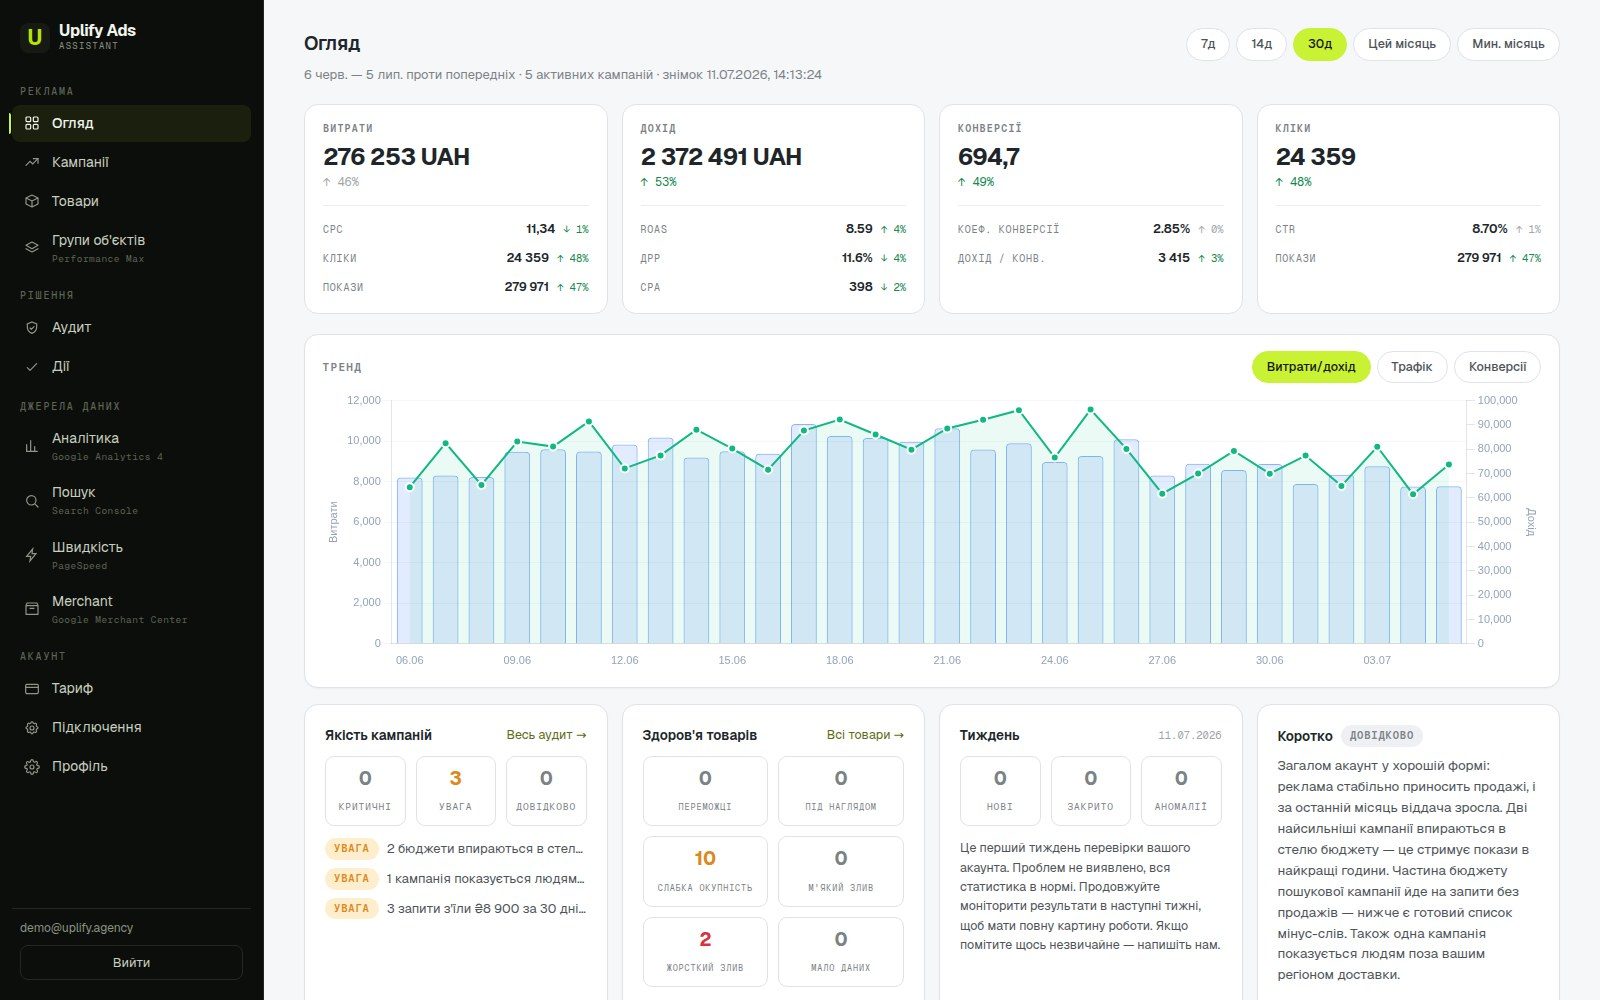This screenshot has height=1000, width=1600.
Task: Click the Товари box icon
Action: tap(32, 201)
